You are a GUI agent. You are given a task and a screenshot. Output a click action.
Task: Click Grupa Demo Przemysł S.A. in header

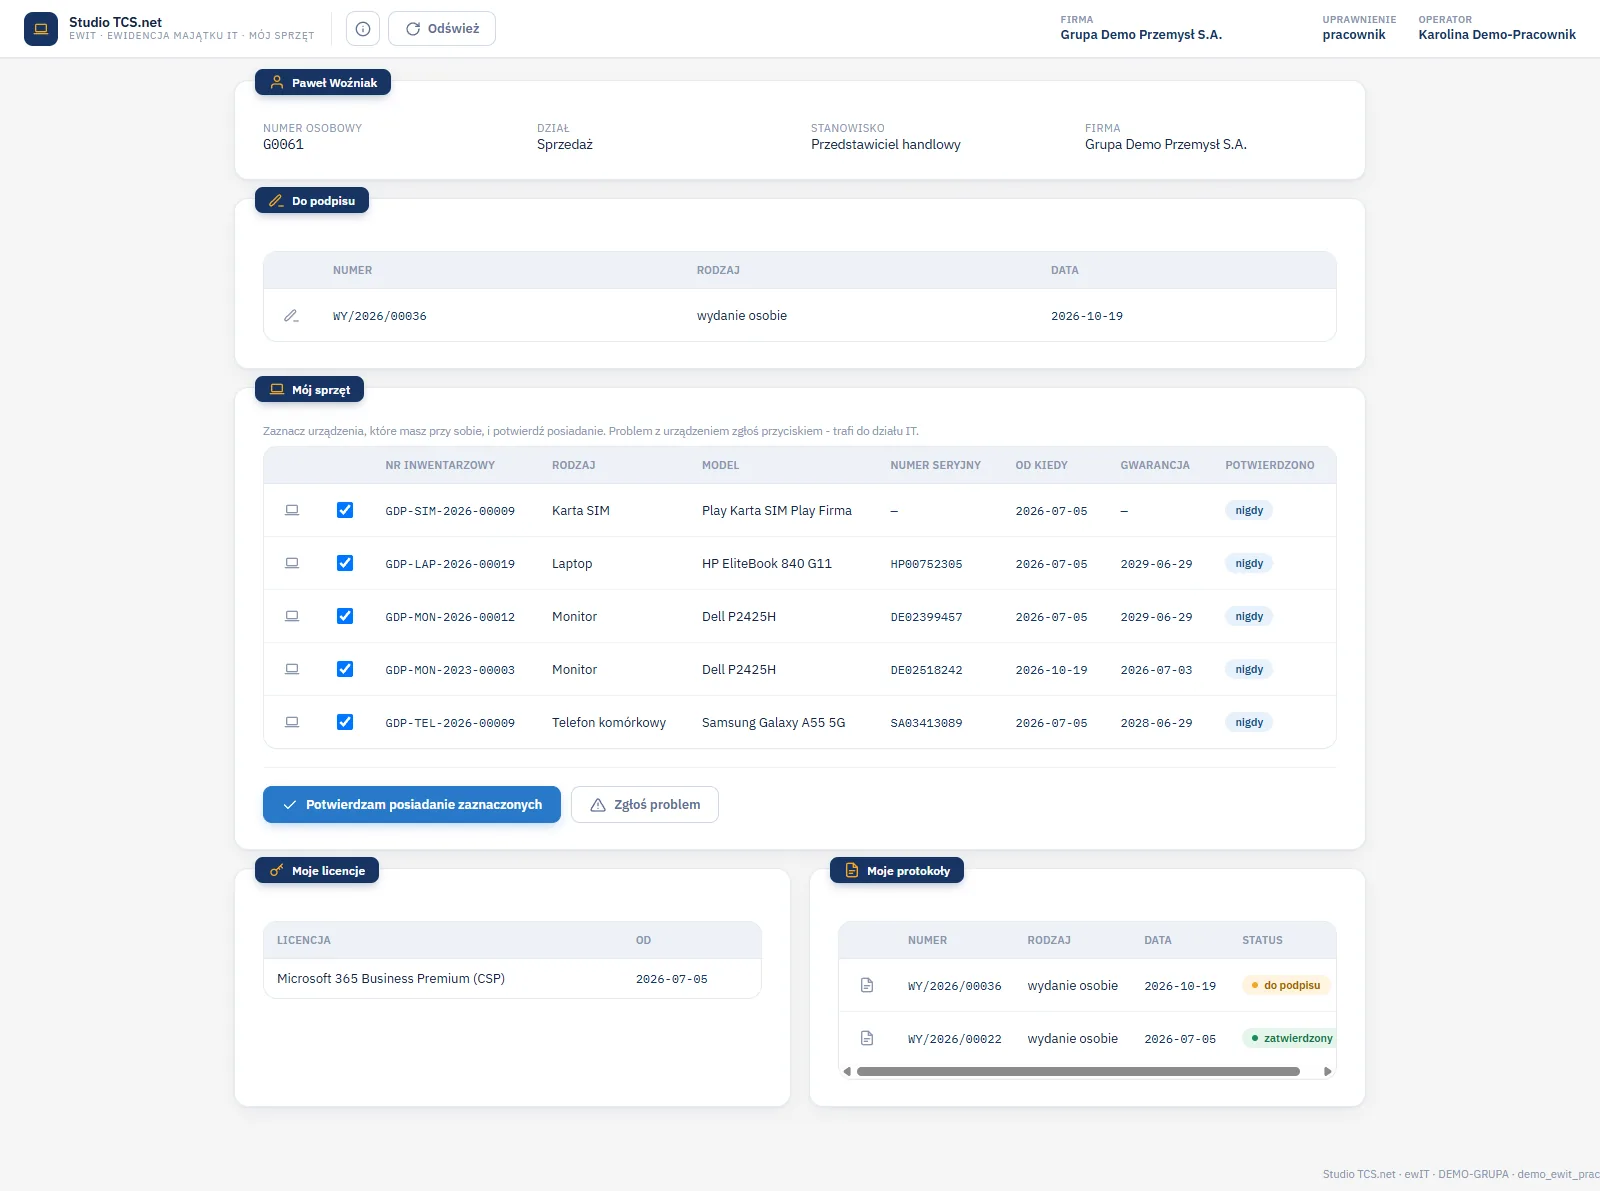click(1141, 34)
